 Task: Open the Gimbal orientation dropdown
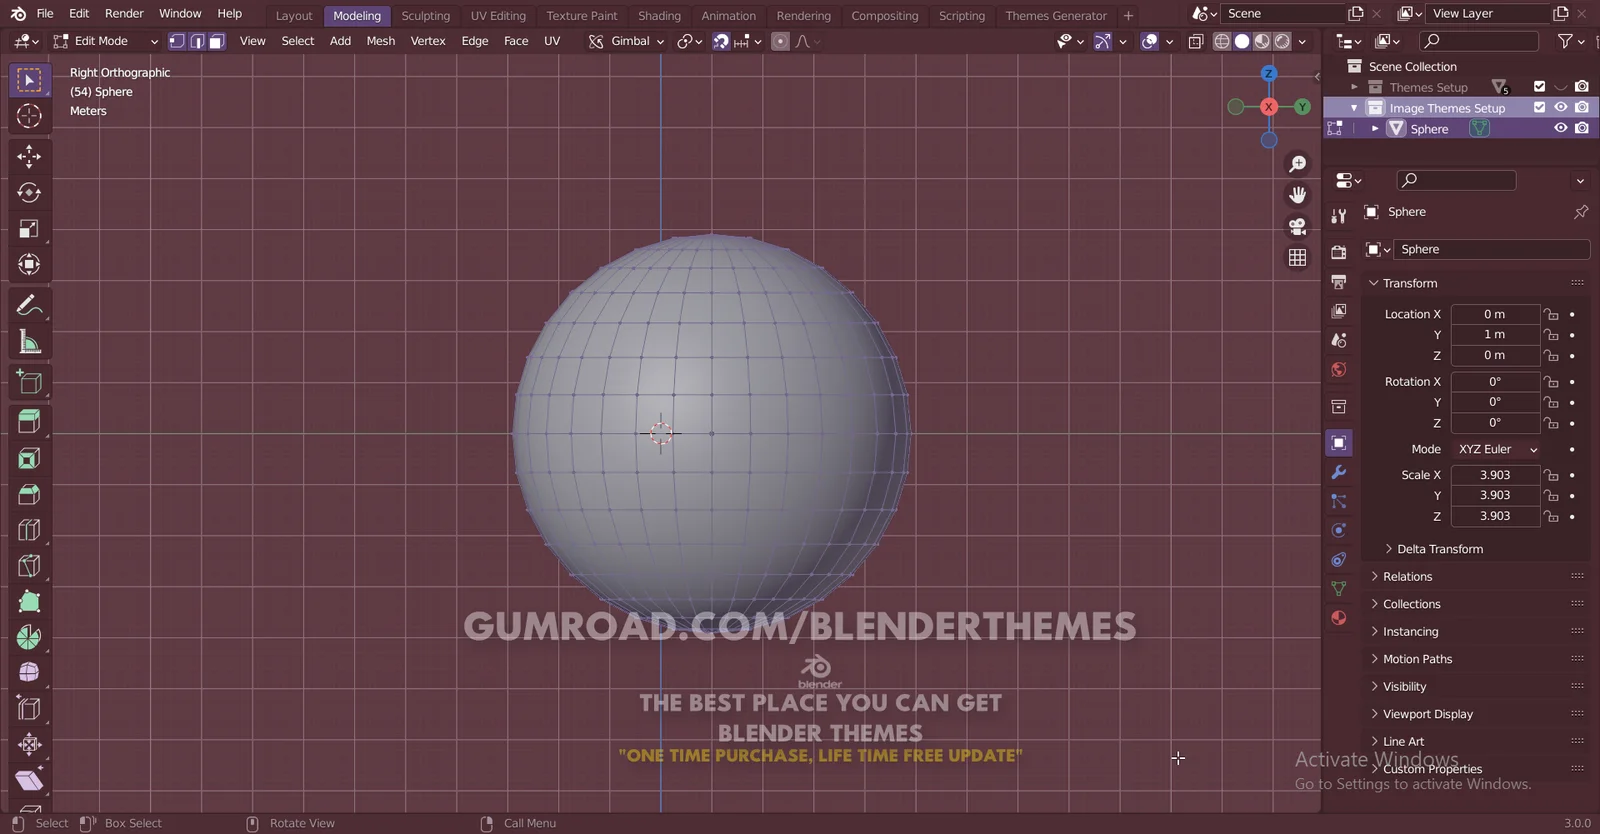point(626,41)
